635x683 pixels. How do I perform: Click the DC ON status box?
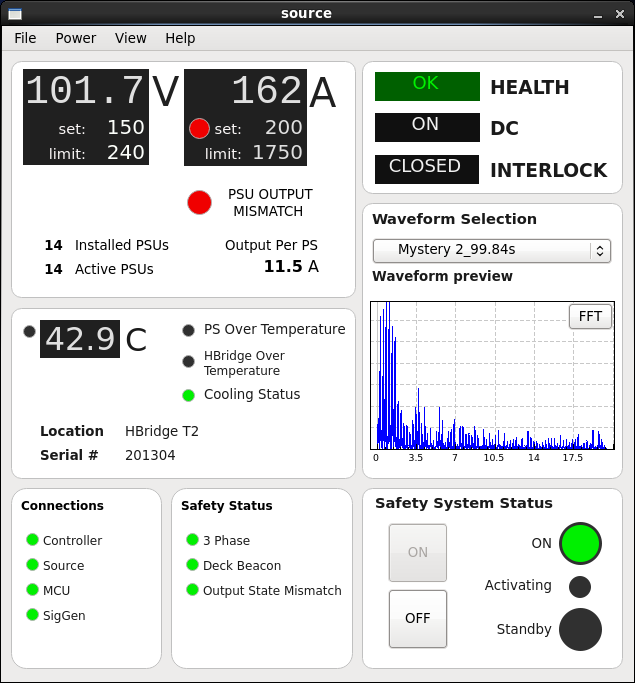click(427, 127)
